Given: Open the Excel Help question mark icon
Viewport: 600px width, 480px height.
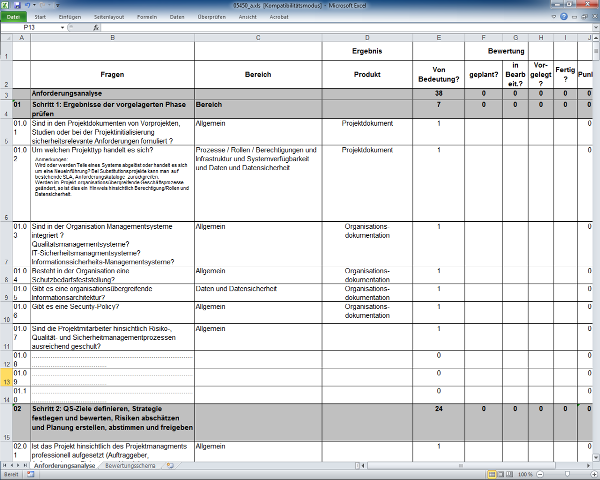Looking at the screenshot, I should tap(565, 17).
